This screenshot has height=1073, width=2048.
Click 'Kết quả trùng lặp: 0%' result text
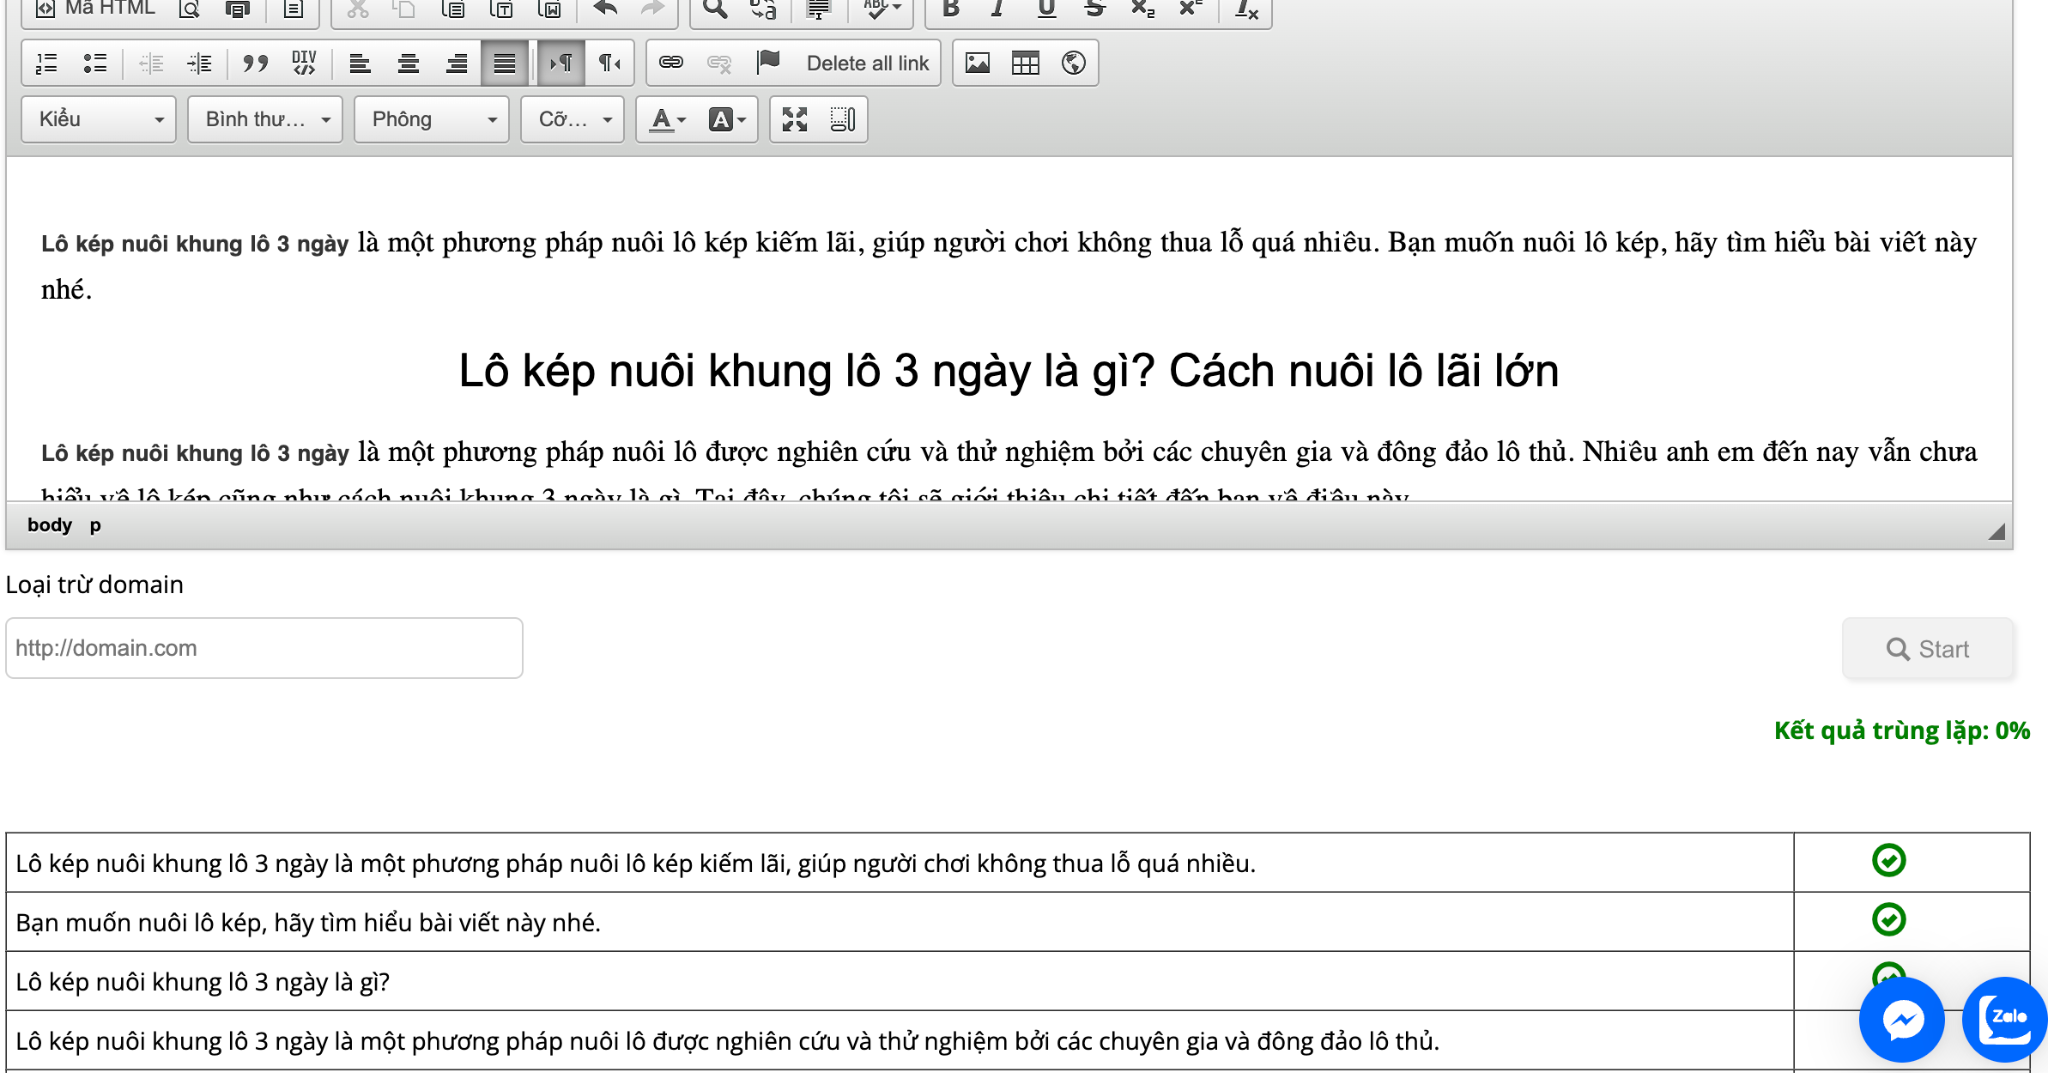click(x=1901, y=731)
